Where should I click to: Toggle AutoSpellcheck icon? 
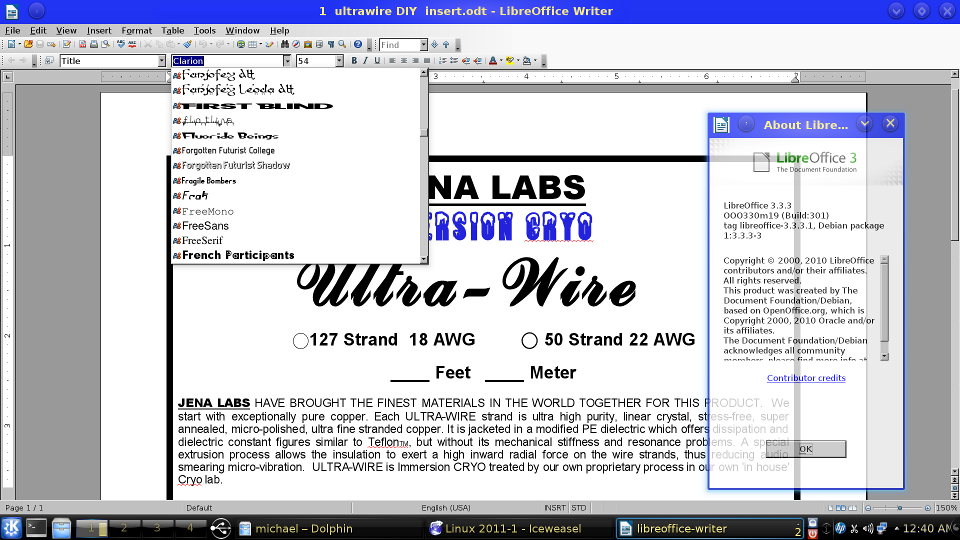132,44
